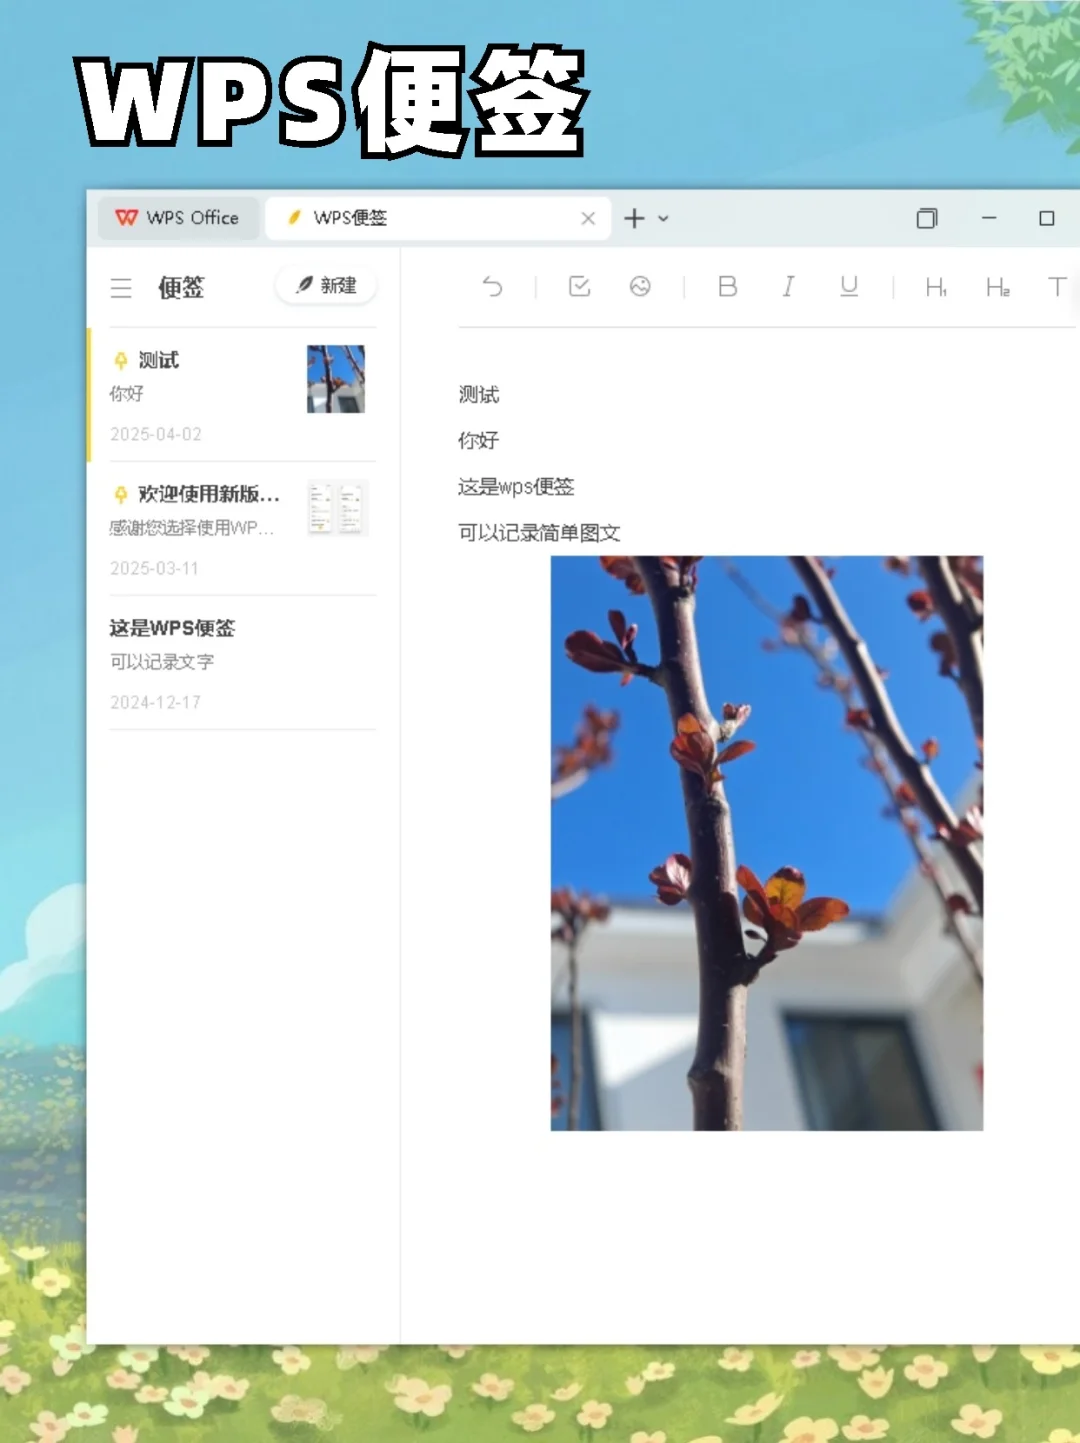Viewport: 1080px width, 1443px height.
Task: Add a new tab with plus icon
Action: click(634, 218)
